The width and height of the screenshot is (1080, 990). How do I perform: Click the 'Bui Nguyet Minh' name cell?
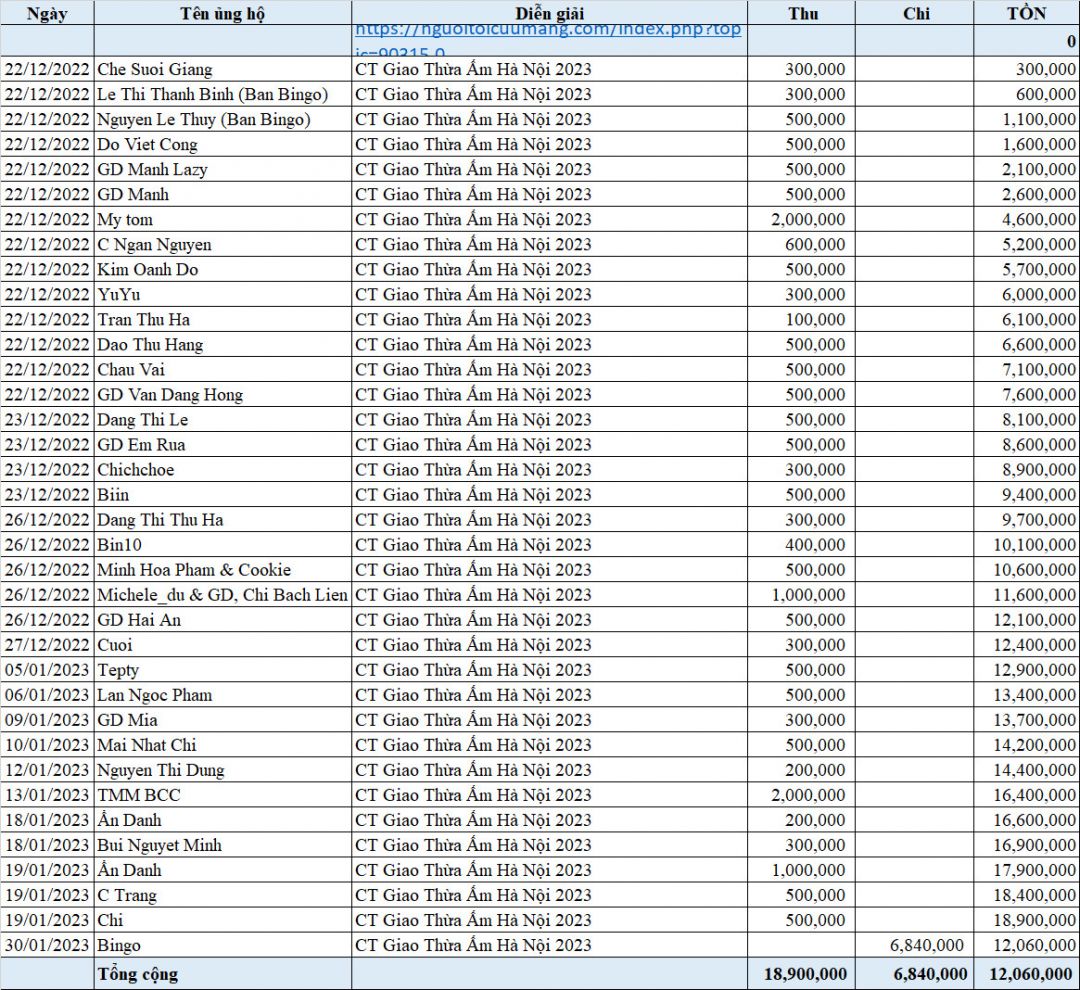click(159, 845)
